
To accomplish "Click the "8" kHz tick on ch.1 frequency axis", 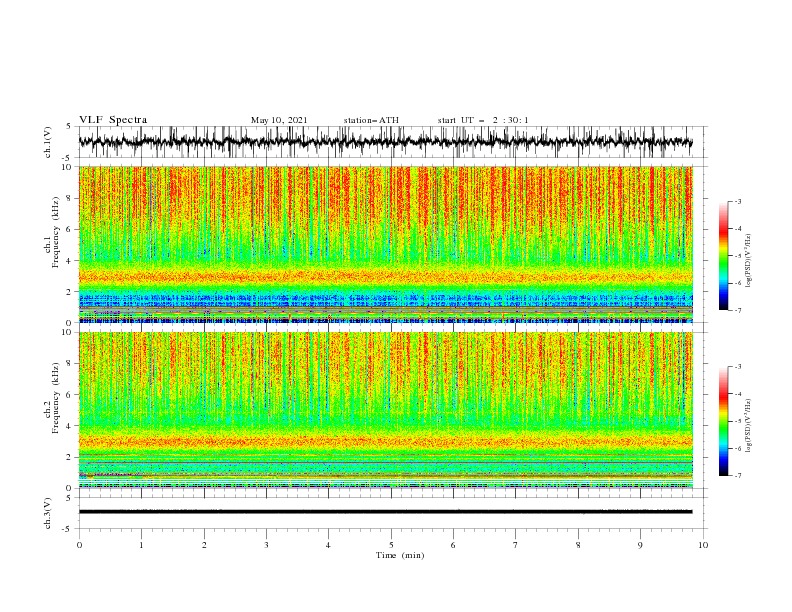I will pos(70,198).
